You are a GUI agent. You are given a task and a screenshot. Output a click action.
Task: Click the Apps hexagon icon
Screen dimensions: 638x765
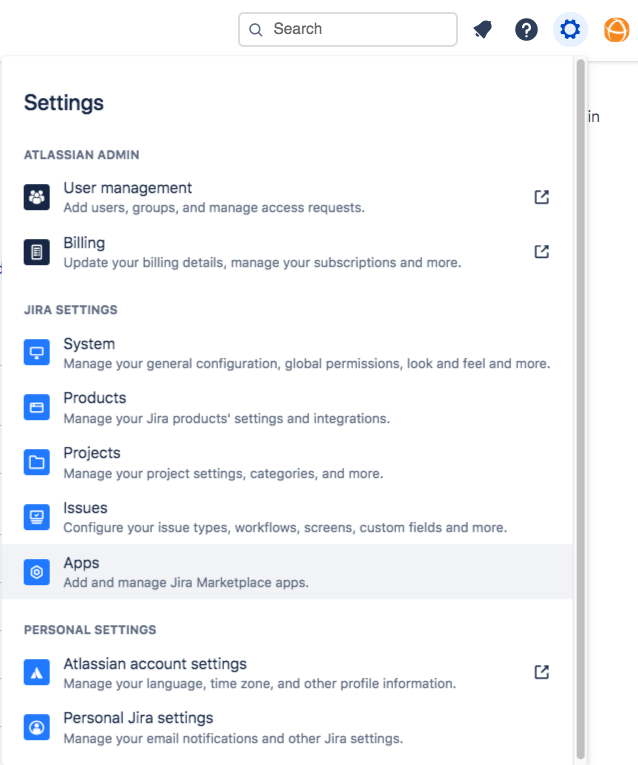point(37,572)
